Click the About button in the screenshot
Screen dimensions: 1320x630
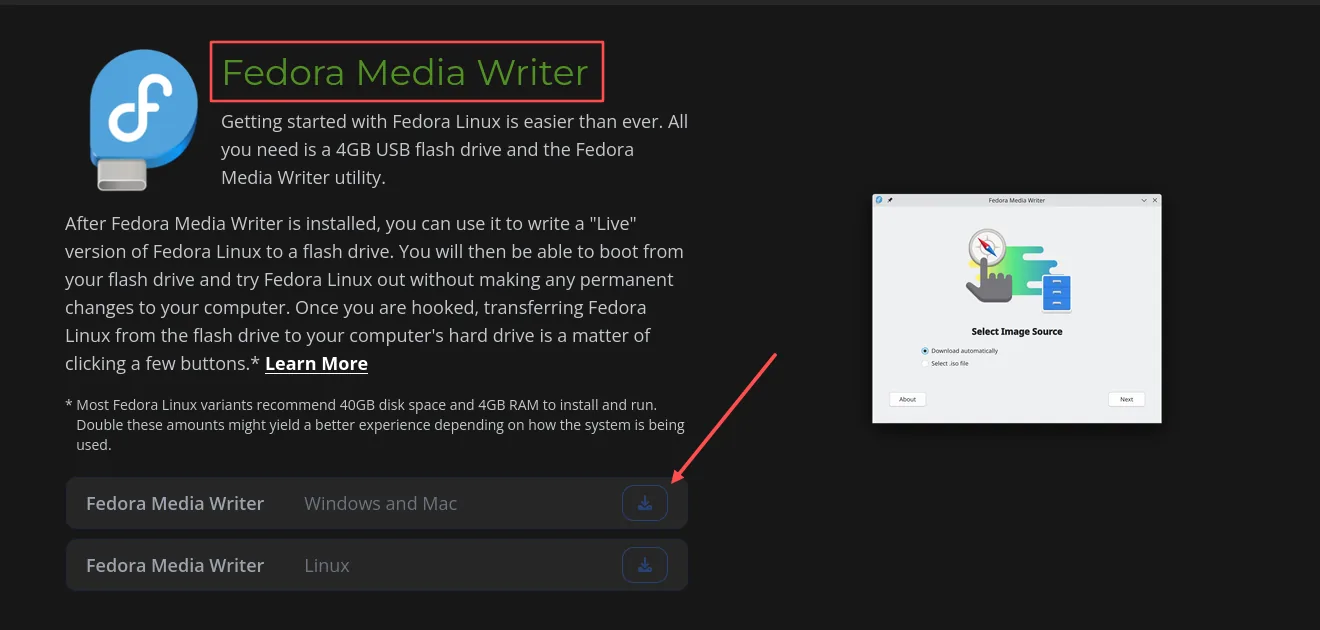907,399
